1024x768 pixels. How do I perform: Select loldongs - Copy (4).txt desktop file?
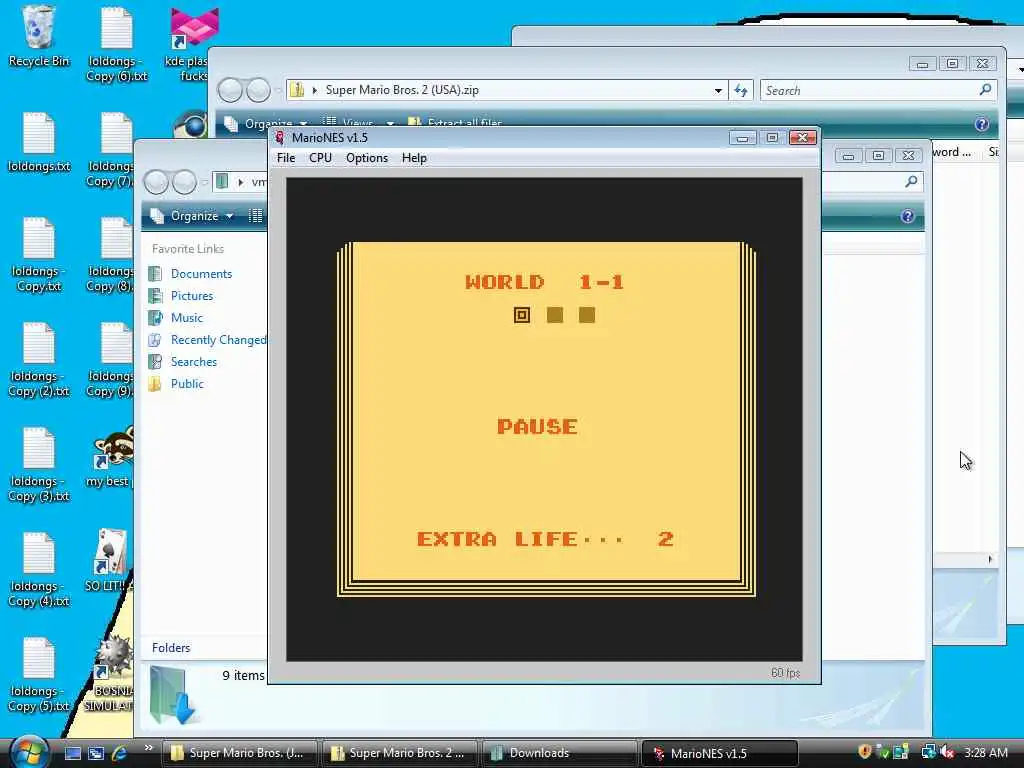(39, 570)
